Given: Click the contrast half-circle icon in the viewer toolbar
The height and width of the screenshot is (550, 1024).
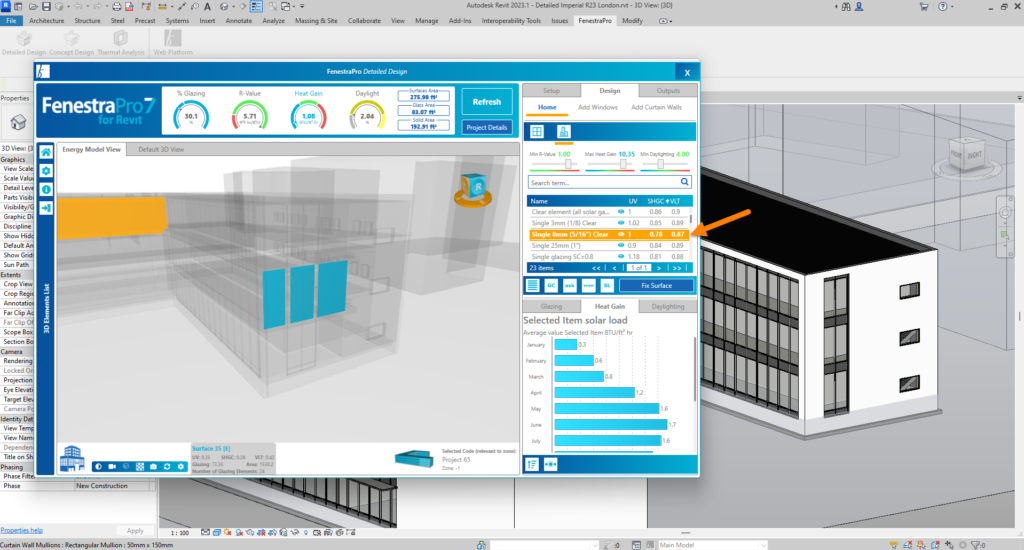Looking at the screenshot, I should [x=99, y=466].
